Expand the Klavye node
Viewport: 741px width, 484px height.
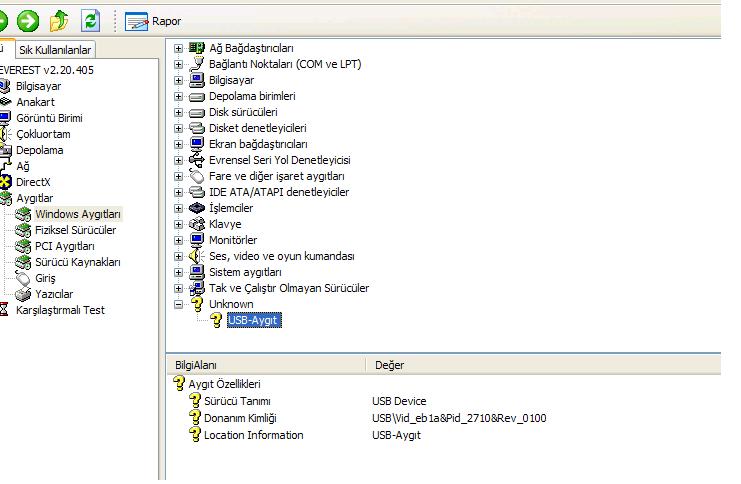pyautogui.click(x=178, y=225)
